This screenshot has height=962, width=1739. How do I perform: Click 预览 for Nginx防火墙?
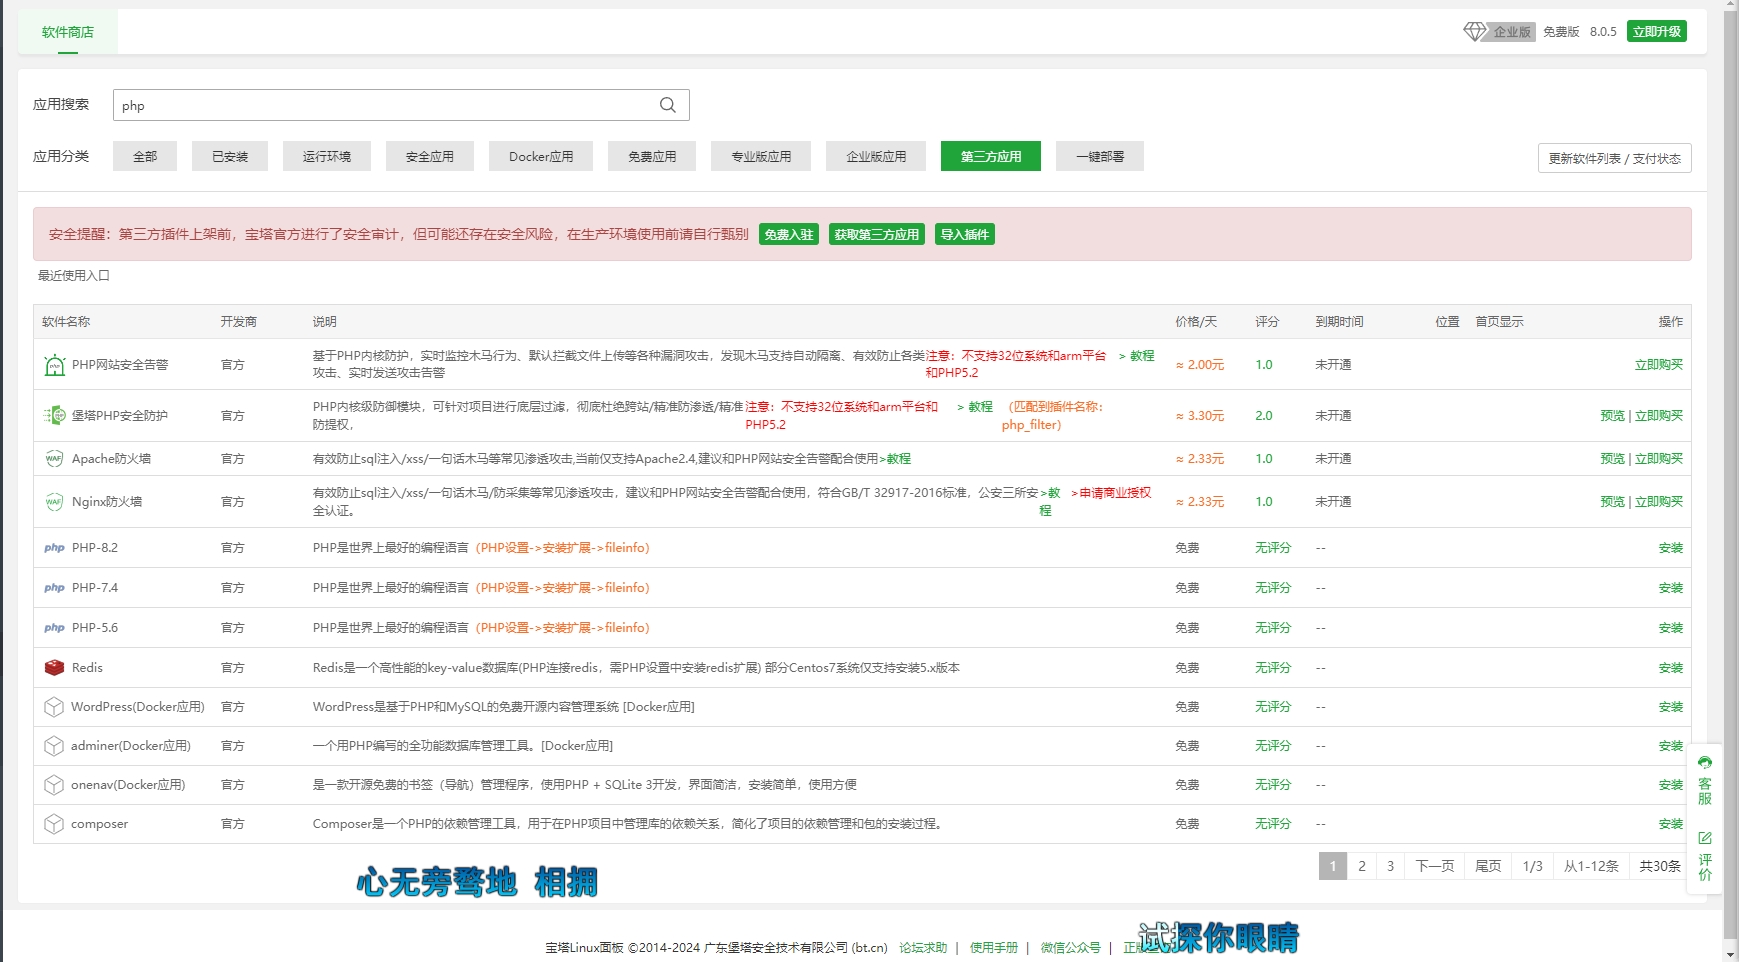click(x=1612, y=502)
